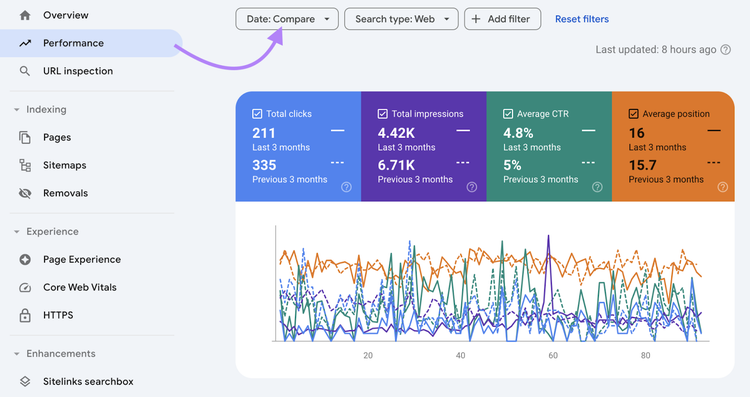
Task: Open the Date: Compare dropdown
Action: (x=287, y=19)
